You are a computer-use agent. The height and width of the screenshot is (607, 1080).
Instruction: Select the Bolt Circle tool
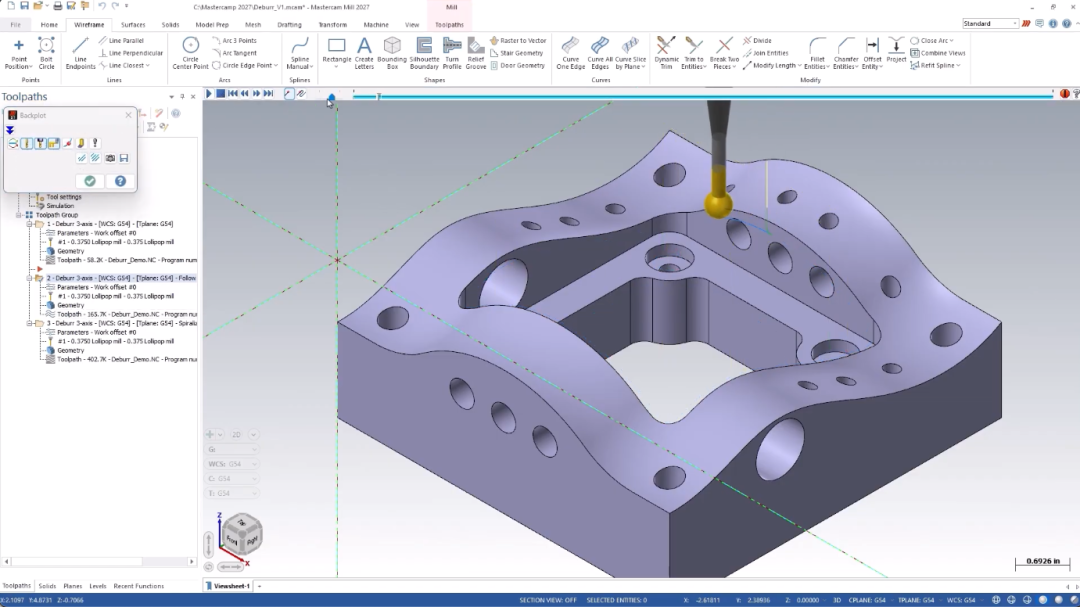pyautogui.click(x=46, y=54)
